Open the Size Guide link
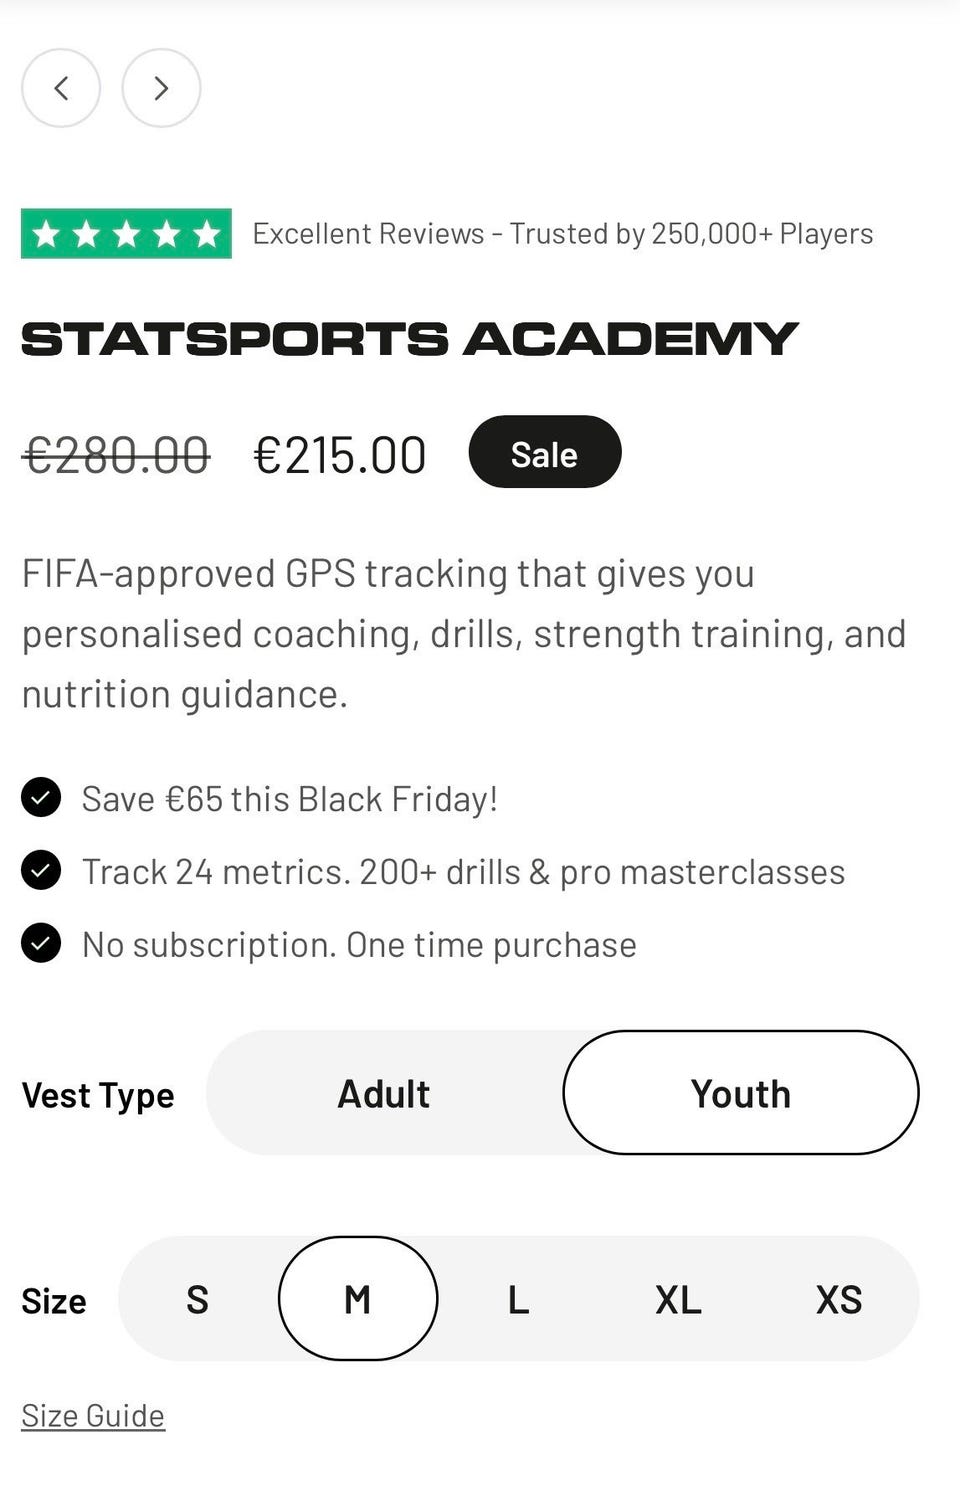This screenshot has height=1486, width=960. pyautogui.click(x=93, y=1415)
